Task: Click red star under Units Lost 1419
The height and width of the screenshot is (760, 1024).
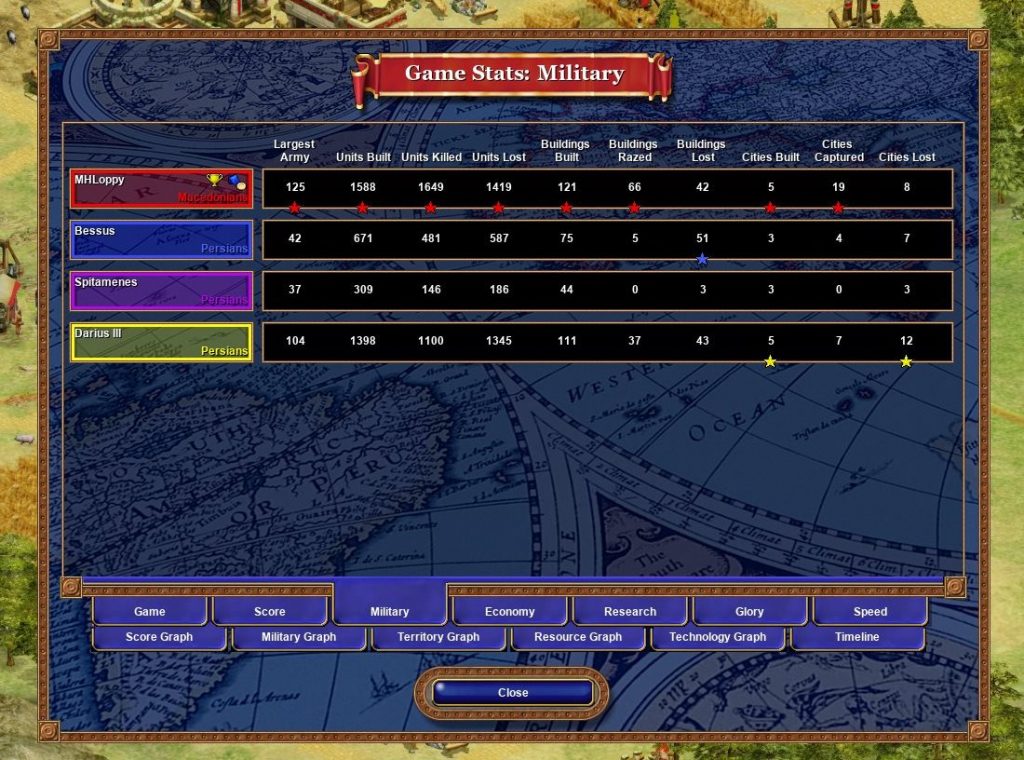Action: (x=498, y=208)
